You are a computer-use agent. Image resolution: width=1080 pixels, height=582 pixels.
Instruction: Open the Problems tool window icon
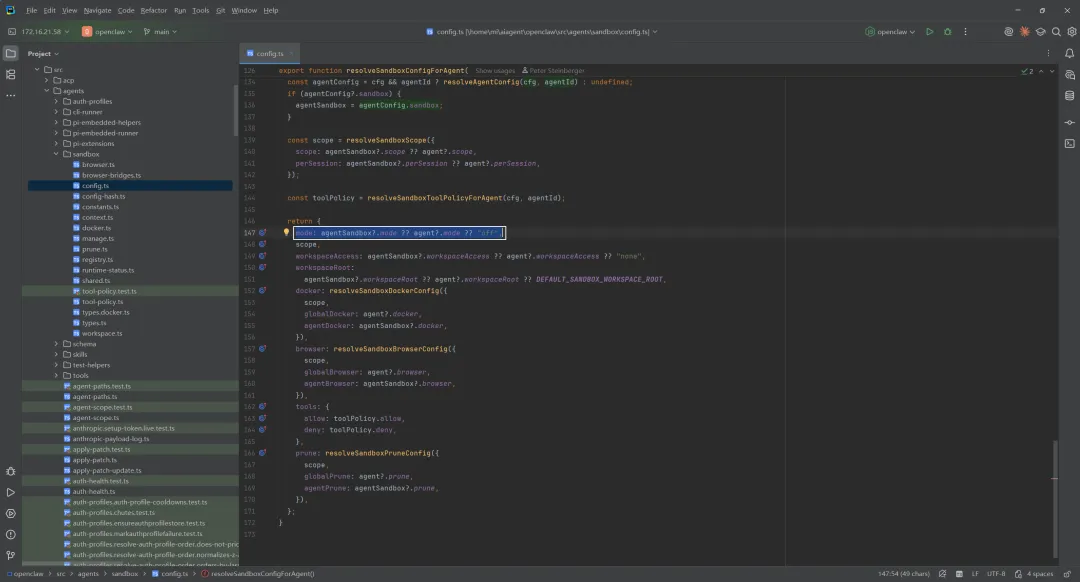coord(11,534)
